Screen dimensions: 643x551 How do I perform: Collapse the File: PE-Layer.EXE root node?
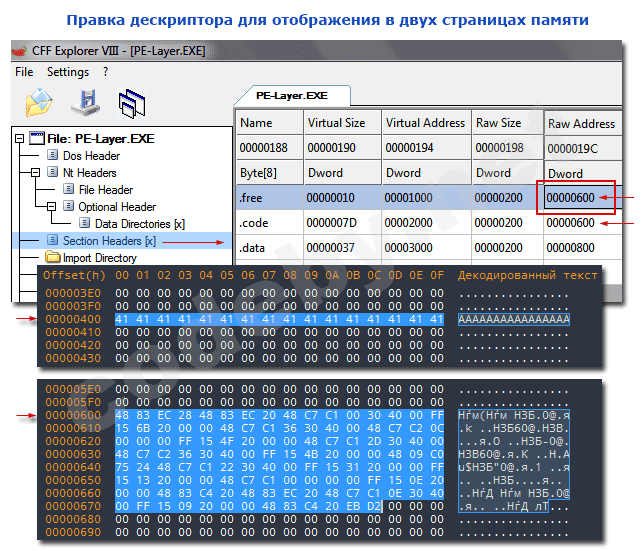(19, 139)
